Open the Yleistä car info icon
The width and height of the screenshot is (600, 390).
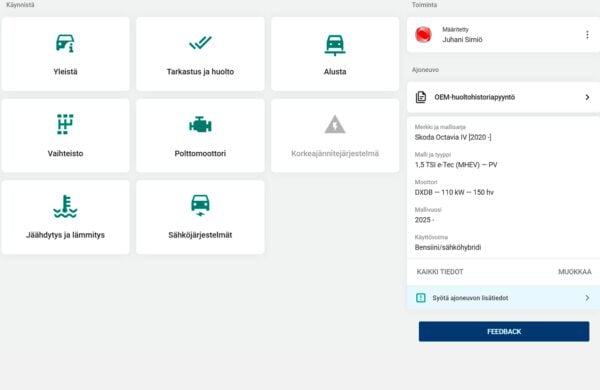65,43
